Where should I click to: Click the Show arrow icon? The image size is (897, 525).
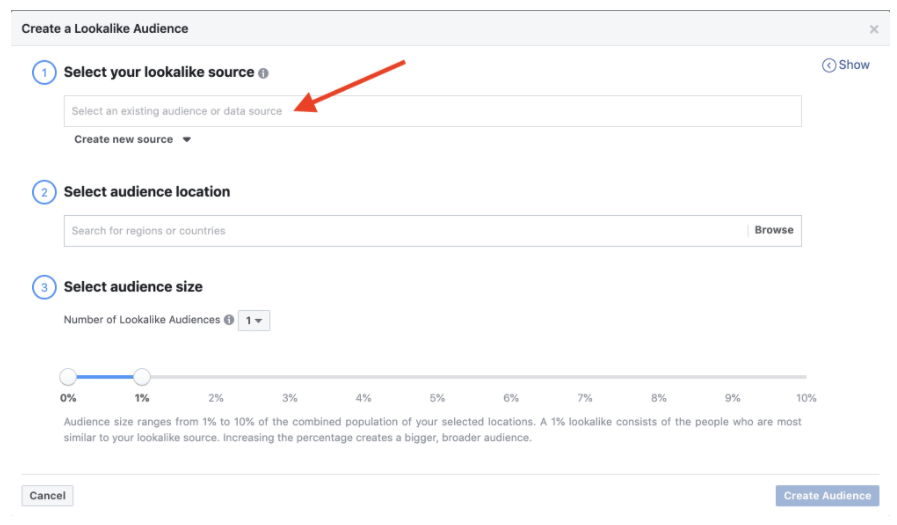(x=829, y=65)
